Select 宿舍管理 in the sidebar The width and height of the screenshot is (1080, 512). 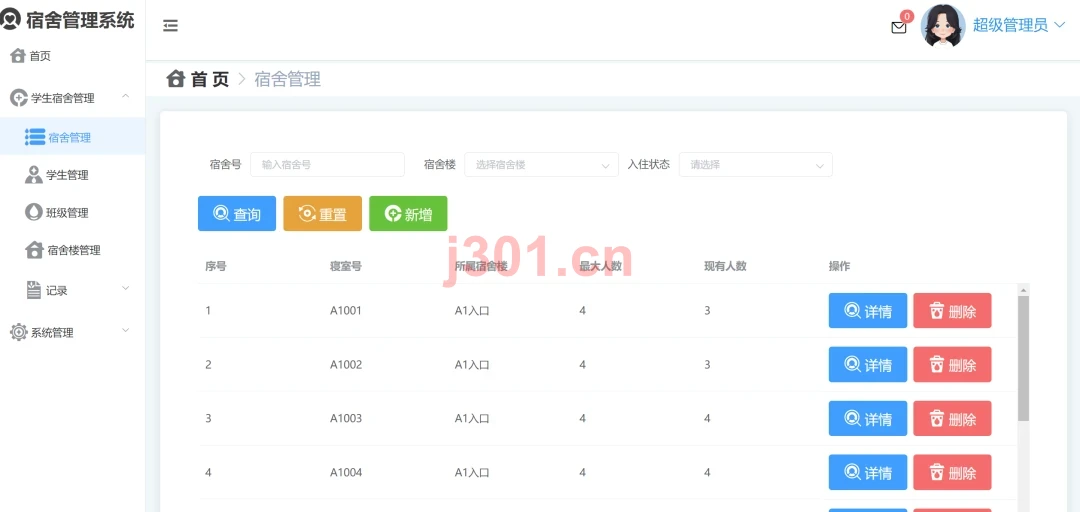pyautogui.click(x=72, y=137)
